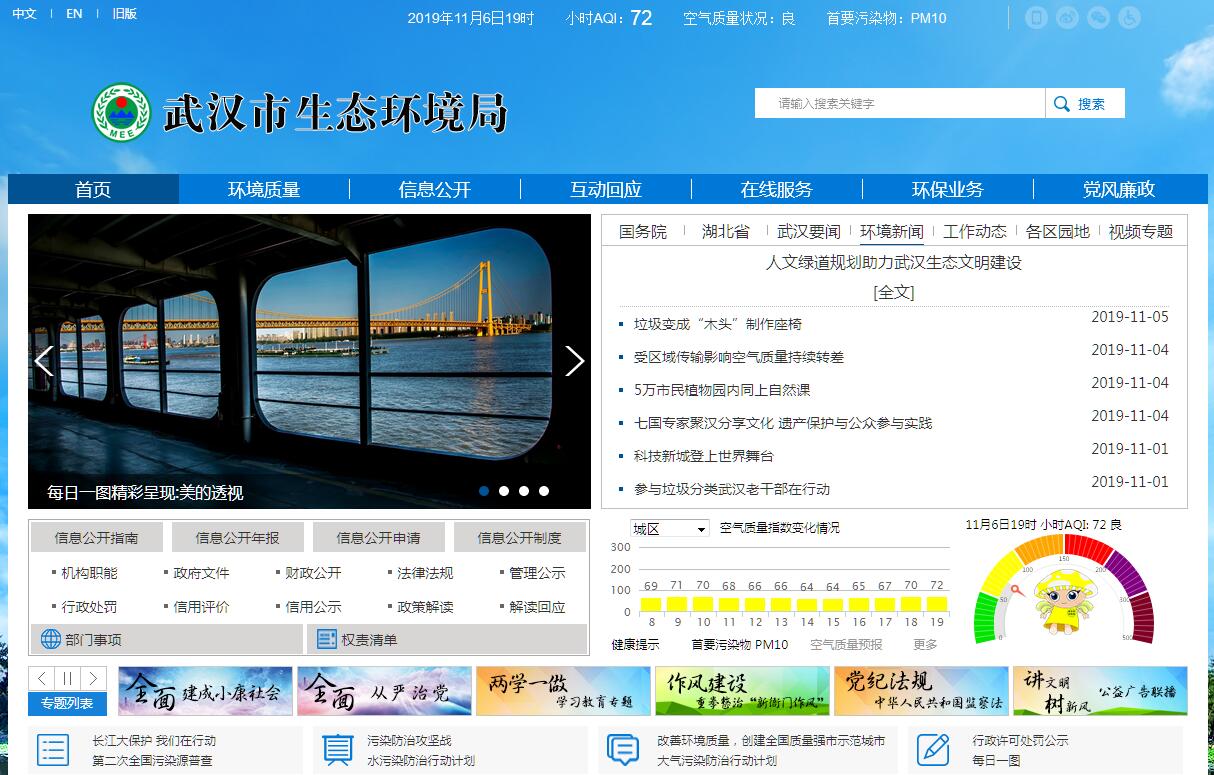1214x775 pixels.
Task: Open the 信息公开 navigation menu
Action: (x=435, y=189)
